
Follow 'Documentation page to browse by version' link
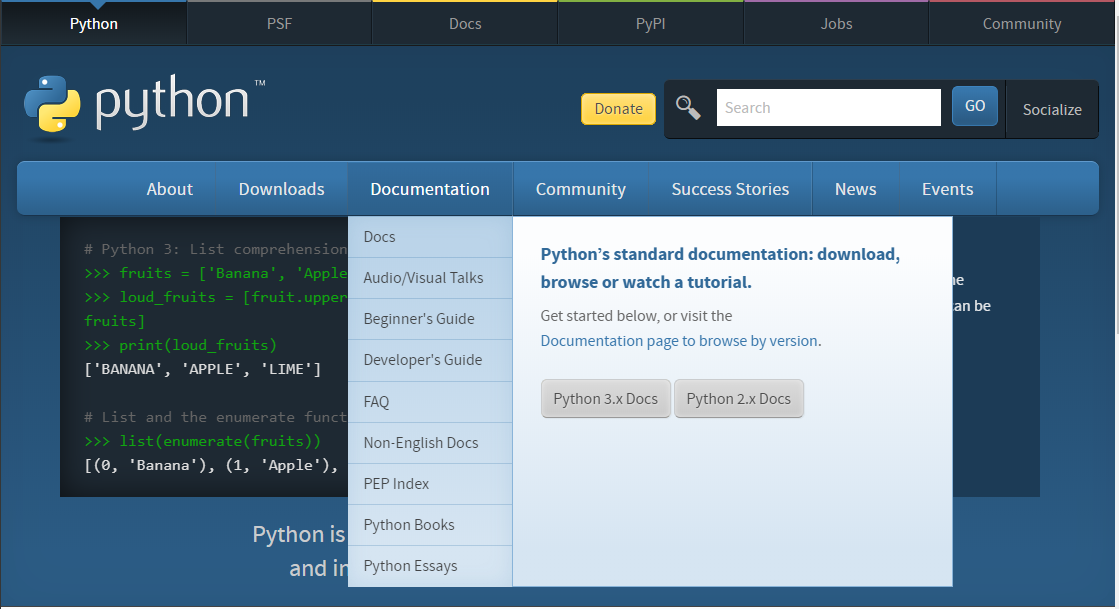tap(679, 341)
